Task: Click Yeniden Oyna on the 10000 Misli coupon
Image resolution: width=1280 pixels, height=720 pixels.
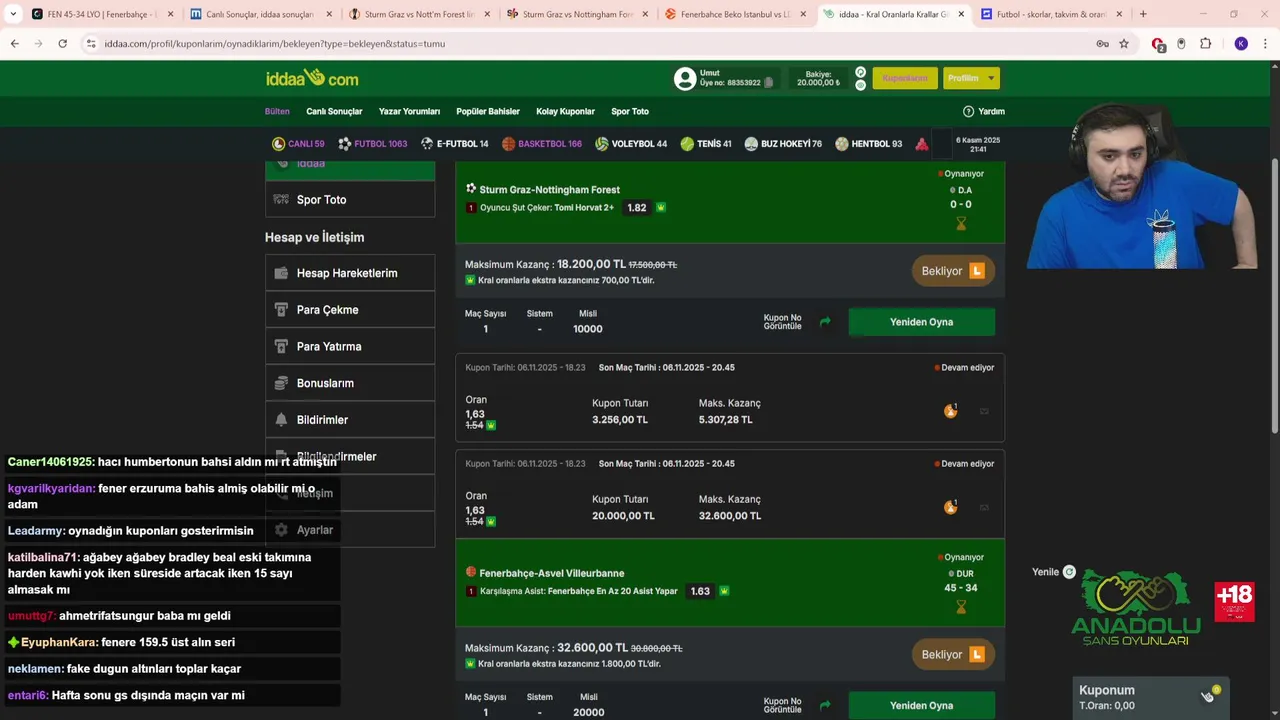Action: coord(921,322)
